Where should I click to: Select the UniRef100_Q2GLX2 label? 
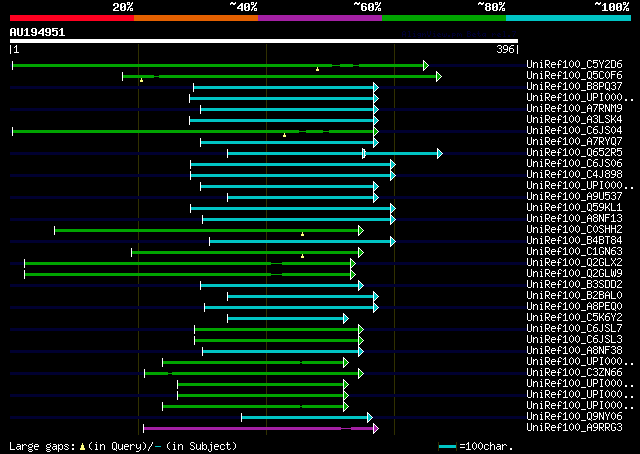[574, 263]
